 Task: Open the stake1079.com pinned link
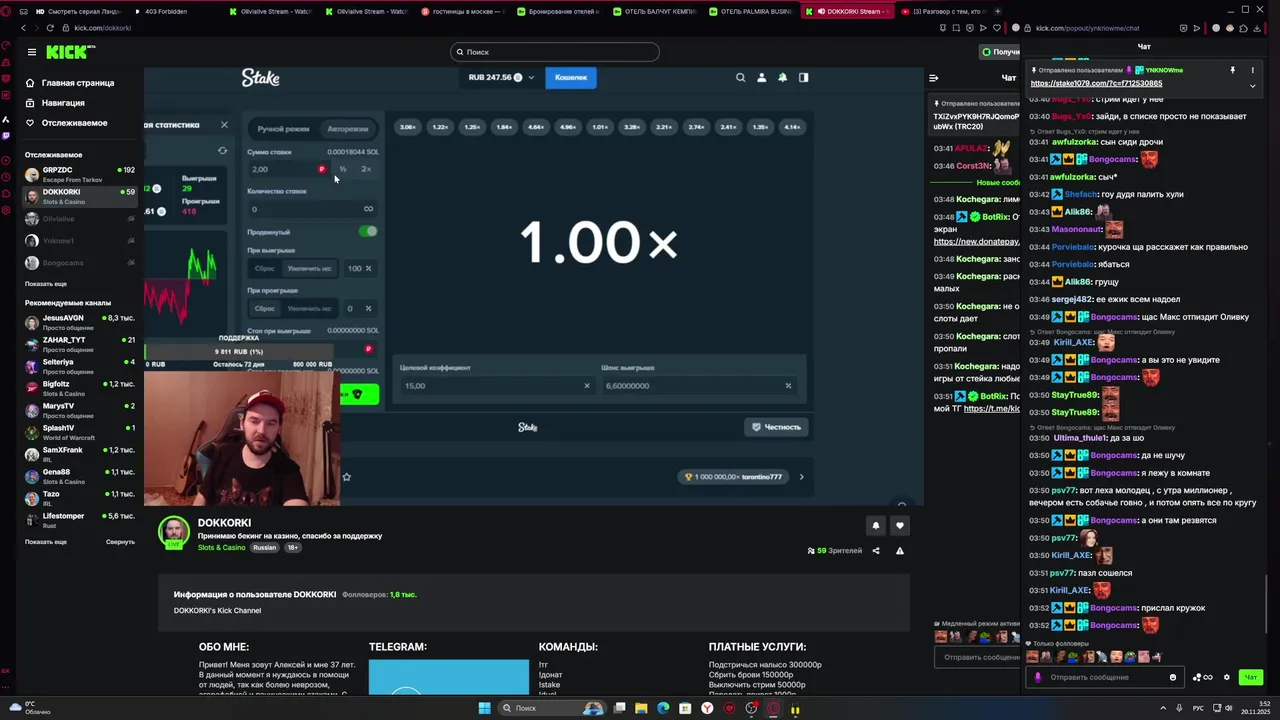click(x=1096, y=83)
